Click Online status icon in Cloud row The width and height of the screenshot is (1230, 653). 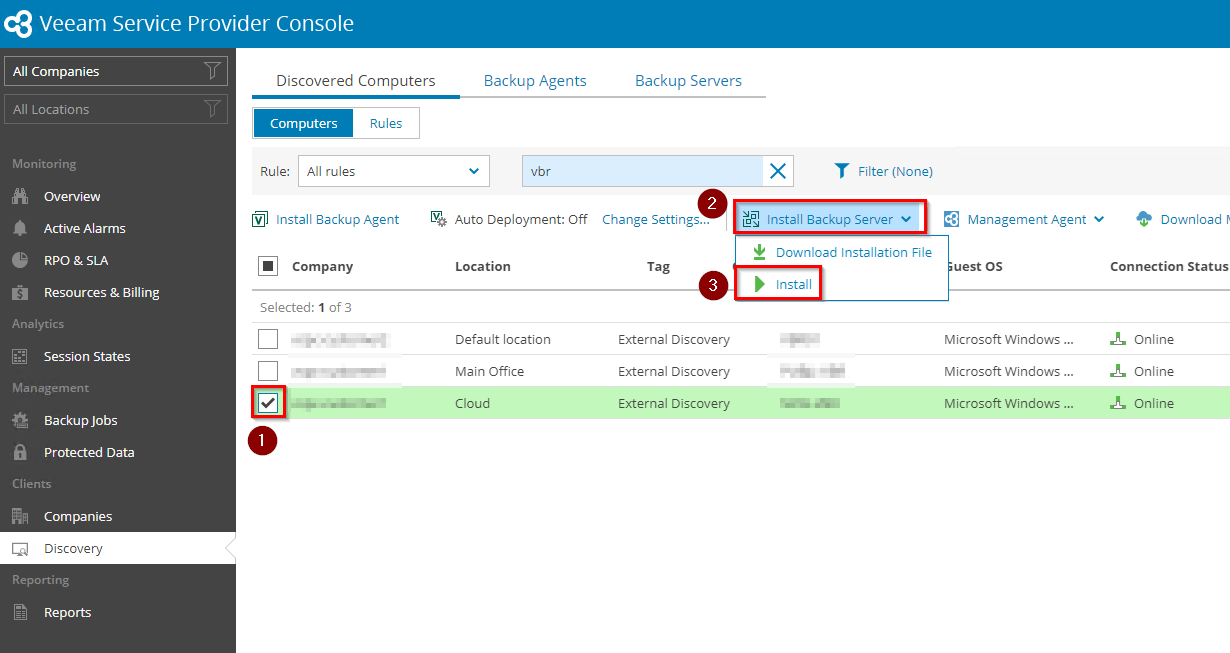point(1118,403)
